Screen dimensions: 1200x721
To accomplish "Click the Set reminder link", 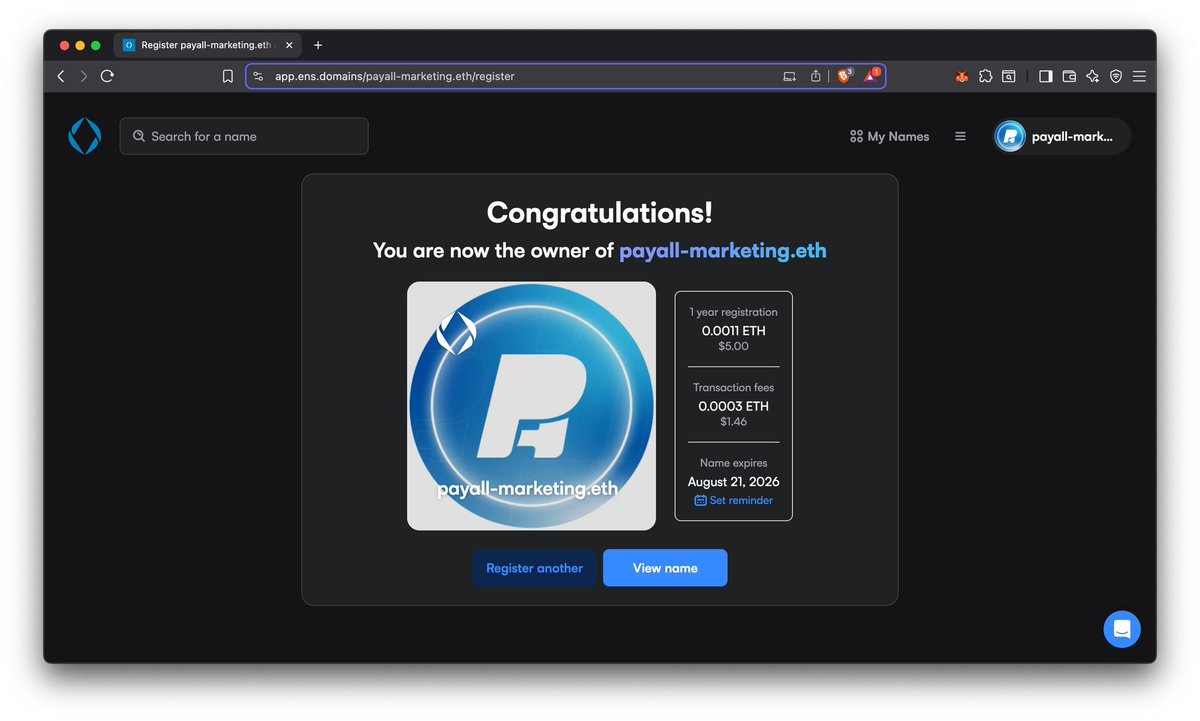I will (x=734, y=500).
